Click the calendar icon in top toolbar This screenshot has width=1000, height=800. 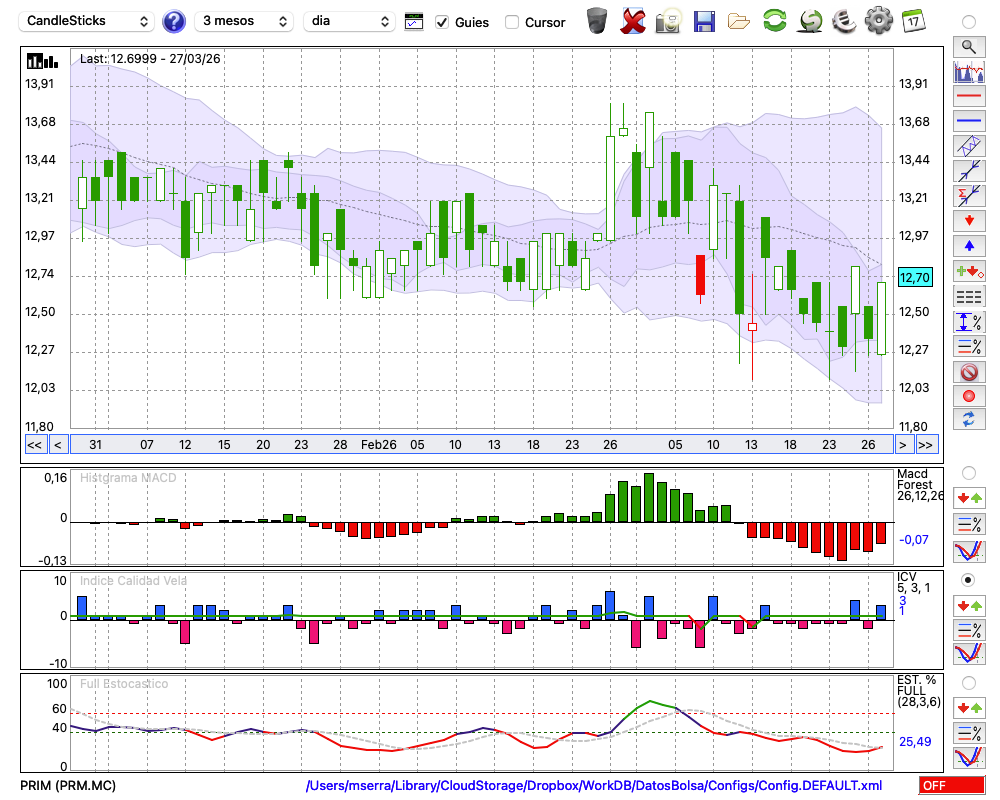[x=913, y=21]
